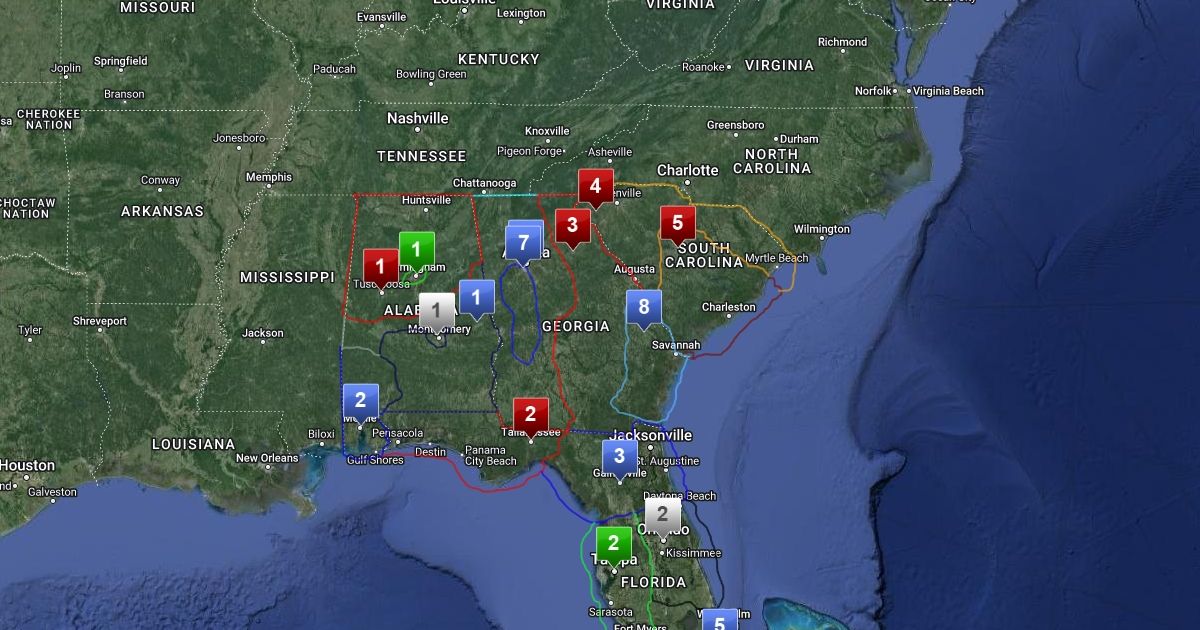Click the Richmond label
The image size is (1200, 630).
tap(842, 42)
